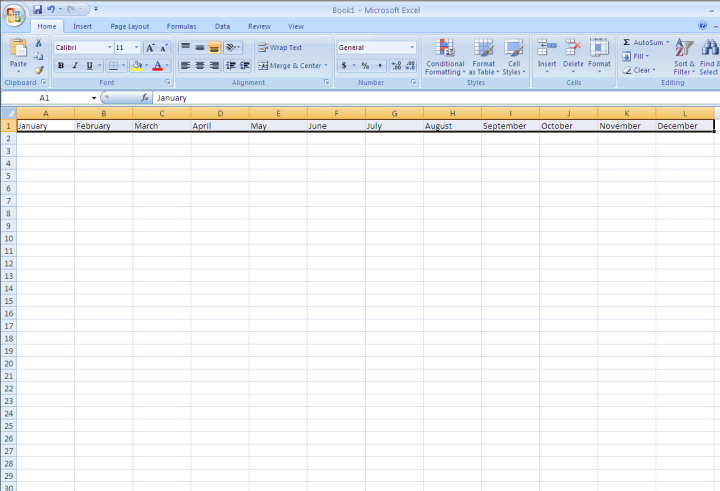Increase decimal places

pyautogui.click(x=396, y=66)
